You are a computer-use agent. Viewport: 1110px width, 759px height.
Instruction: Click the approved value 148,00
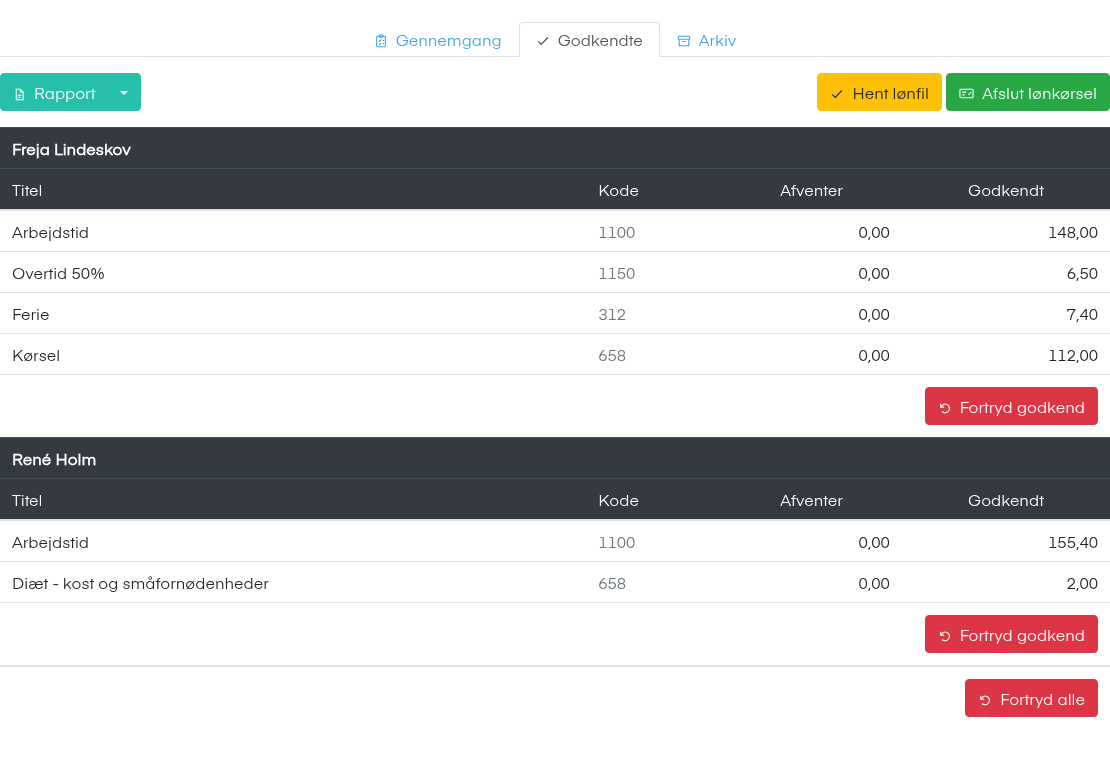(x=1072, y=232)
